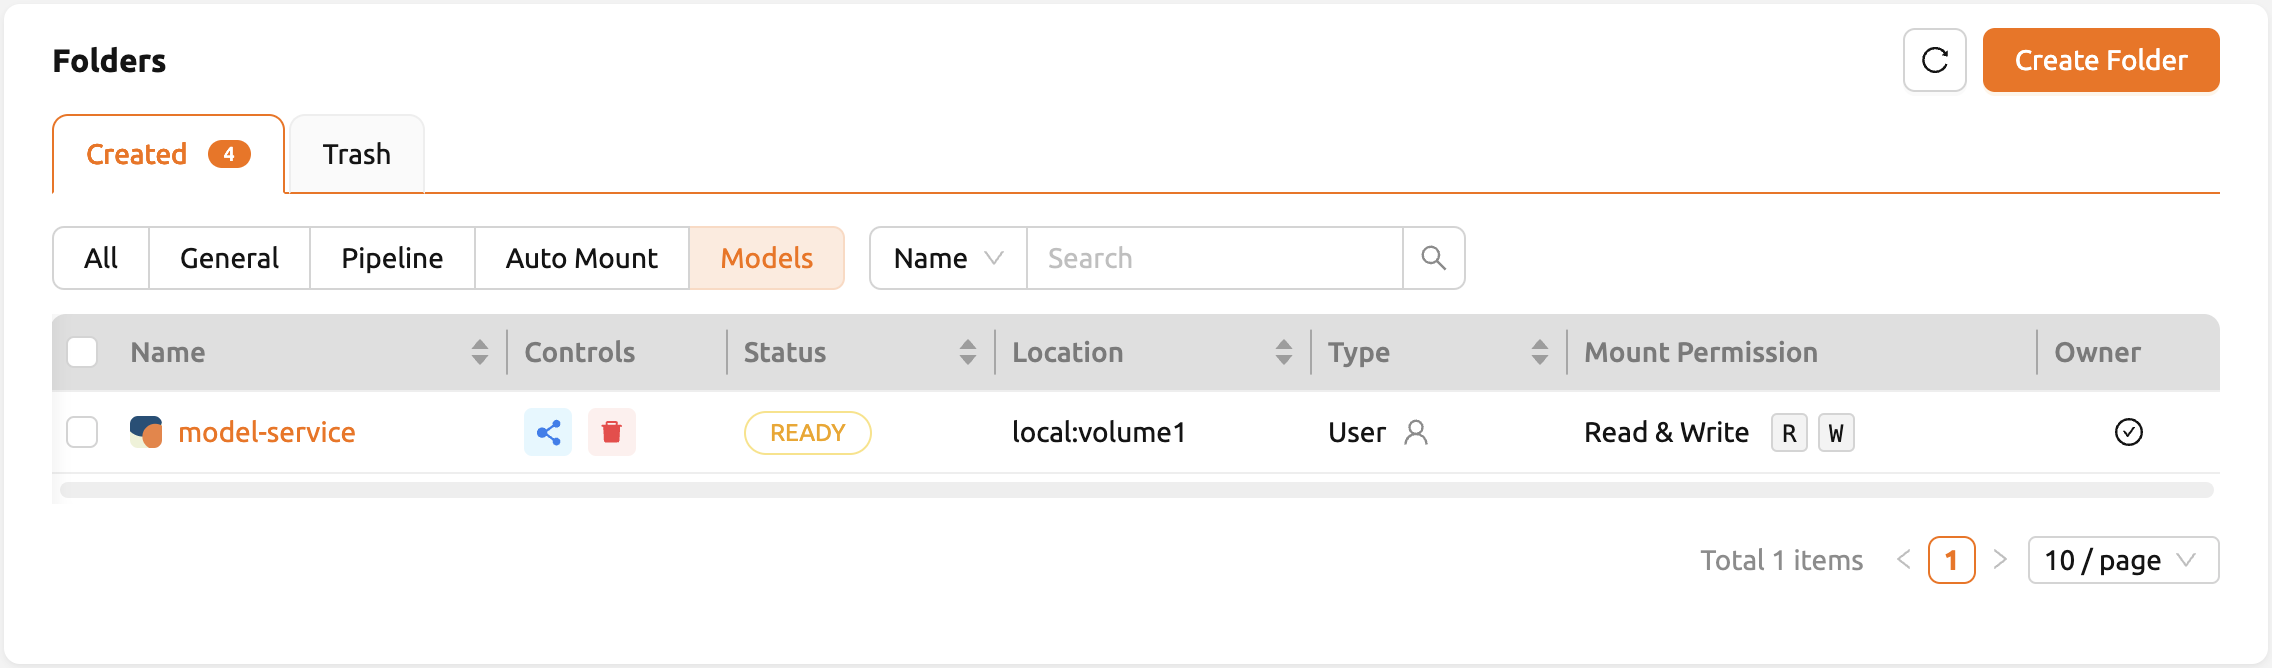The width and height of the screenshot is (2272, 668).
Task: Focus the Search input field
Action: (x=1214, y=258)
